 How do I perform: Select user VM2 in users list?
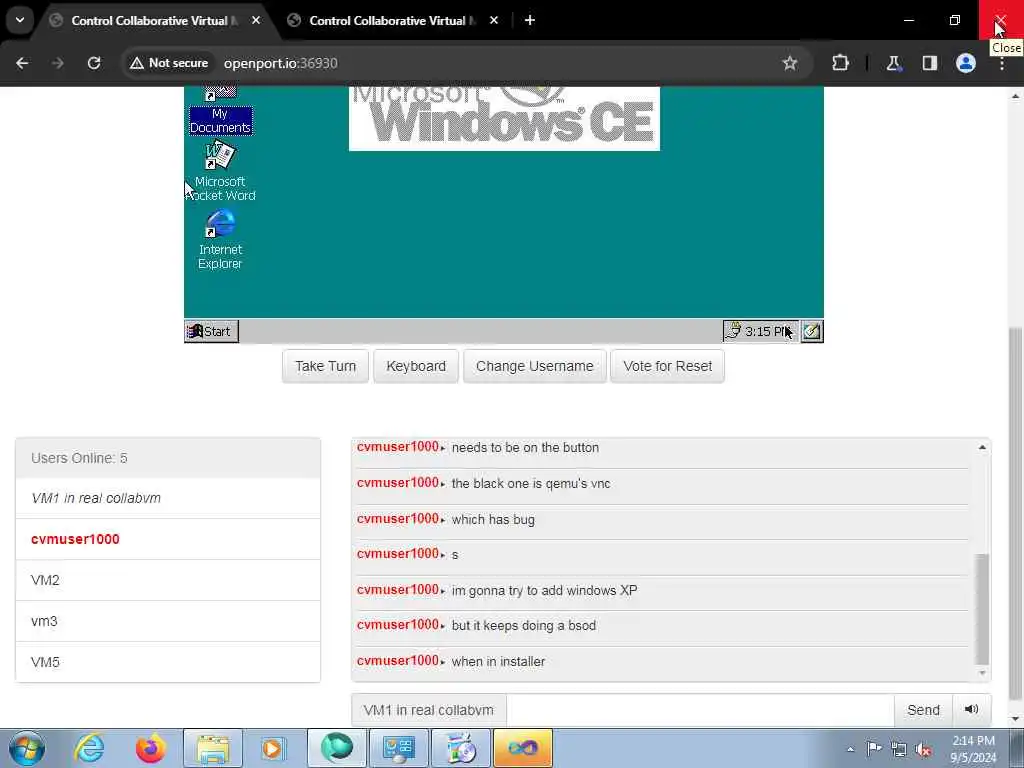point(168,580)
